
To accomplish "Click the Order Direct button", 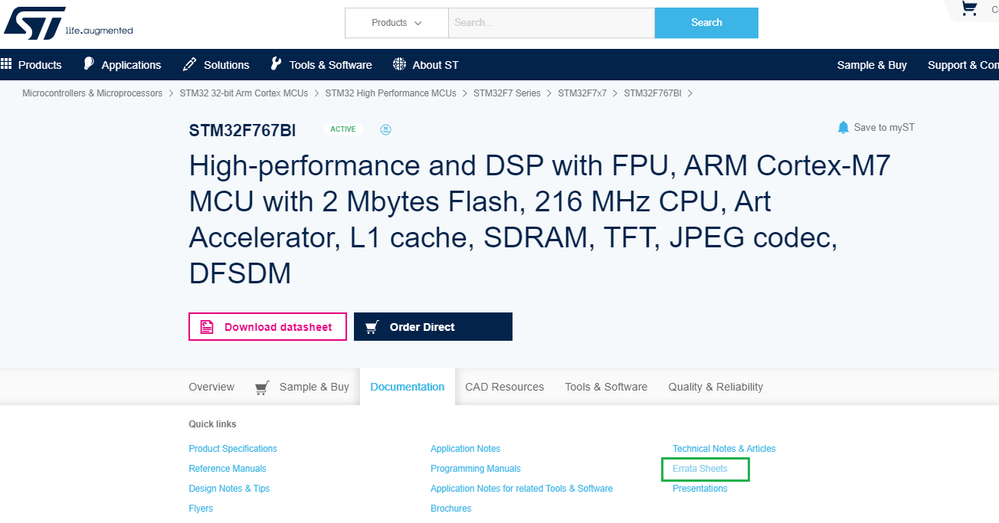I will click(433, 327).
